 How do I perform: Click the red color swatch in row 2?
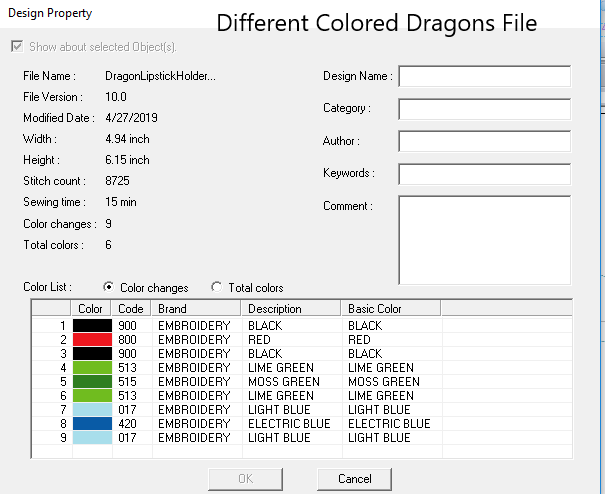92,340
